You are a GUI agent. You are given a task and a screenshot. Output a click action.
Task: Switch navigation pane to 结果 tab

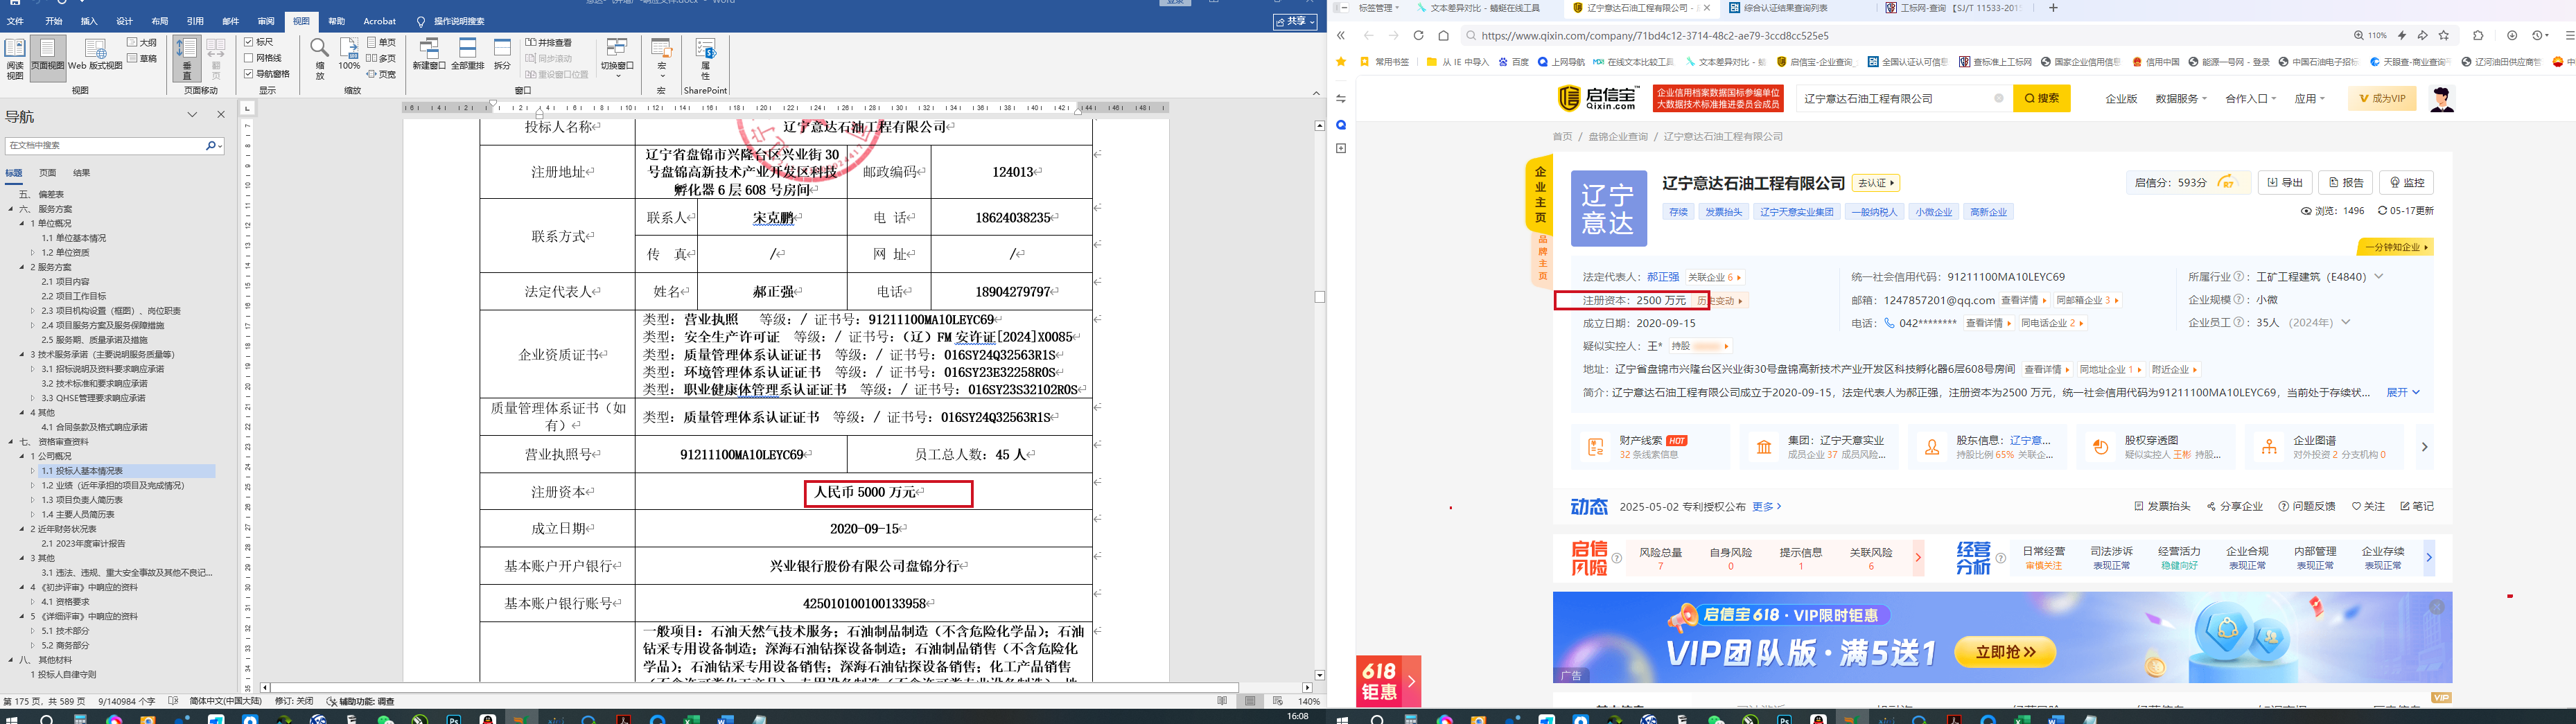coord(82,173)
